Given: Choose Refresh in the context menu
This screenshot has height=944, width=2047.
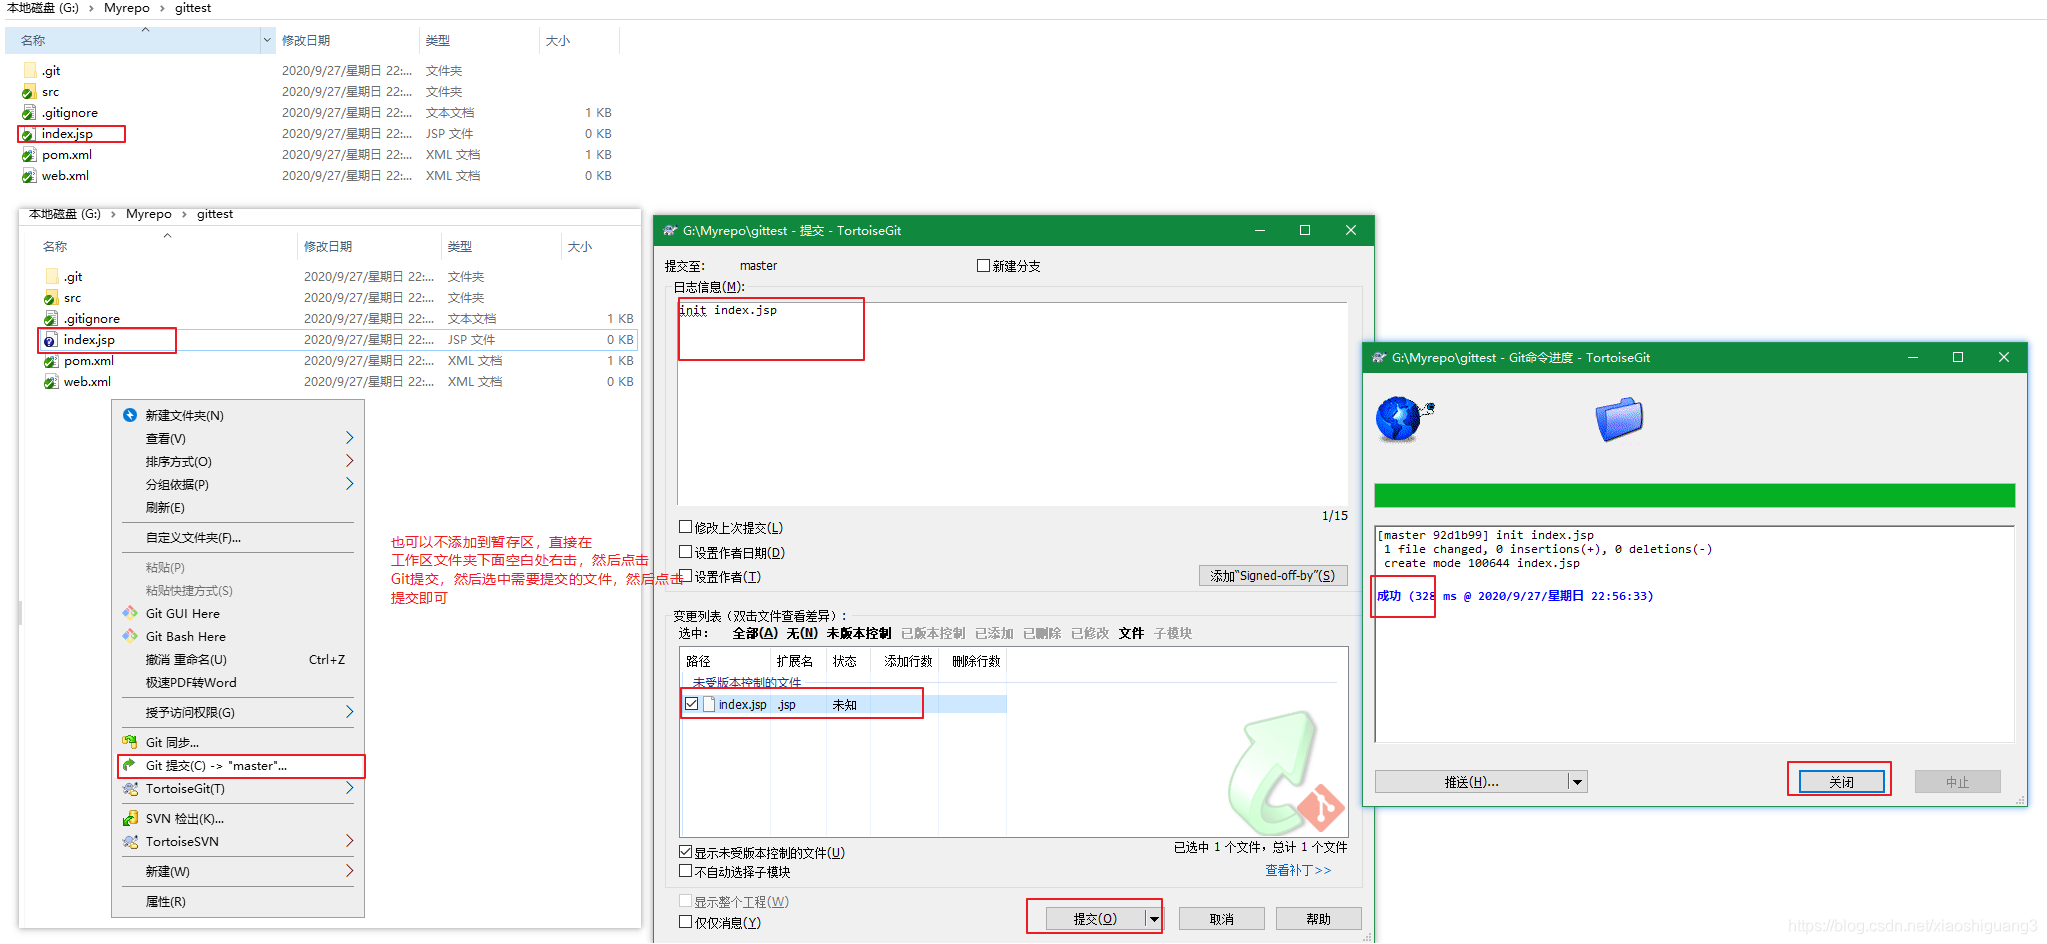Looking at the screenshot, I should (x=239, y=508).
